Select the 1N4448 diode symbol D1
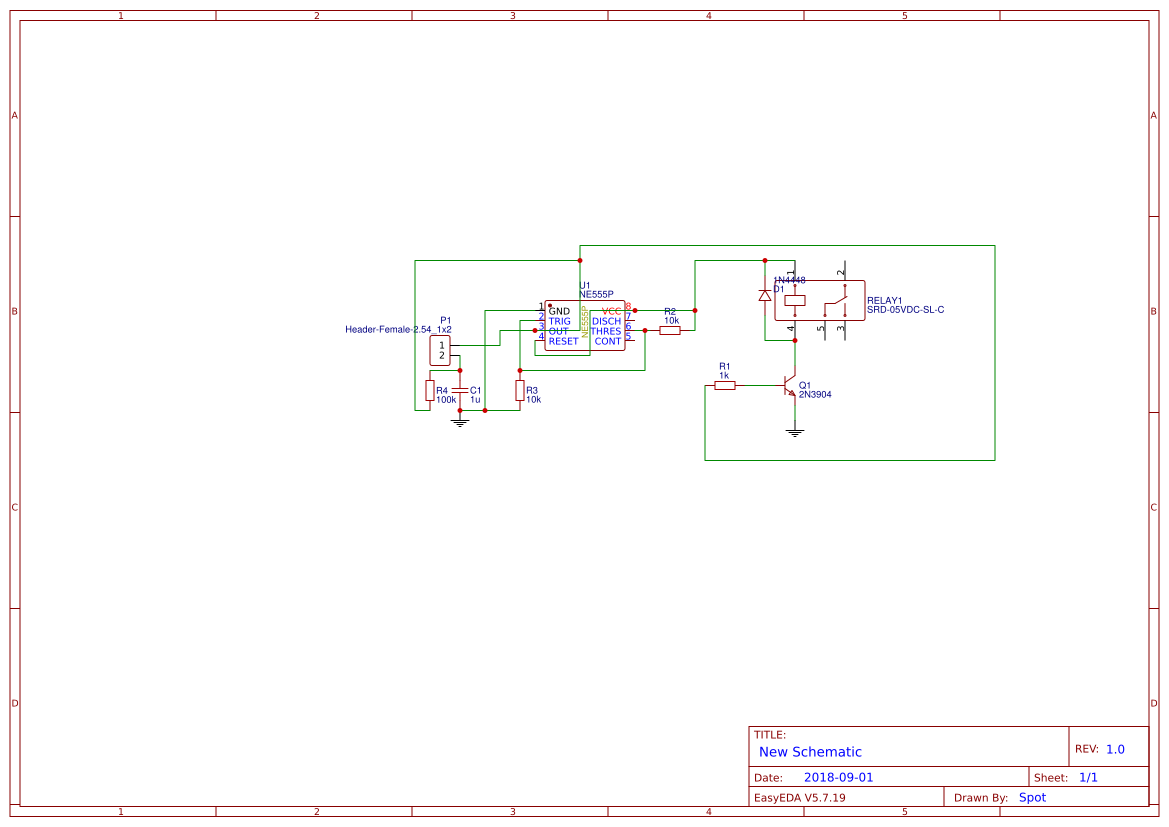1169x827 pixels. pyautogui.click(x=765, y=296)
